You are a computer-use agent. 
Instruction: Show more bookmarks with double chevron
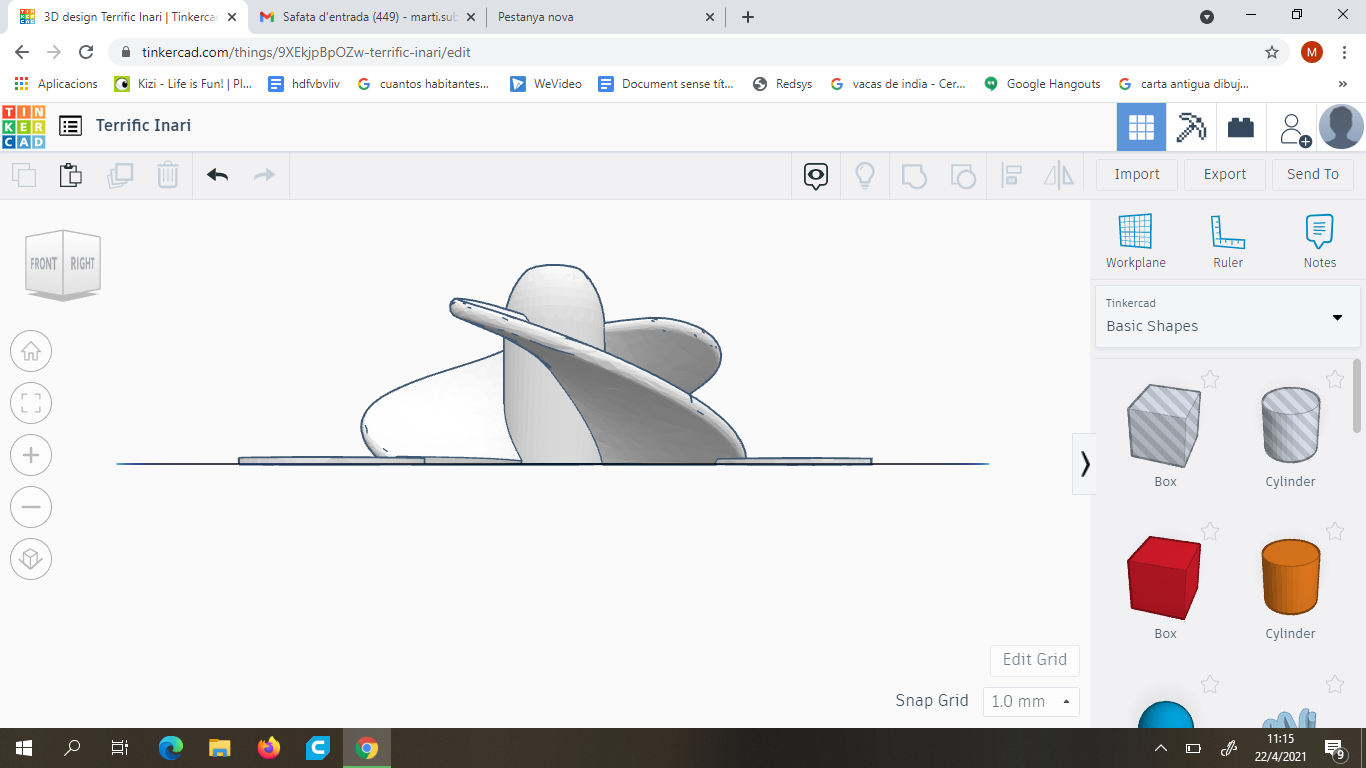(1343, 84)
